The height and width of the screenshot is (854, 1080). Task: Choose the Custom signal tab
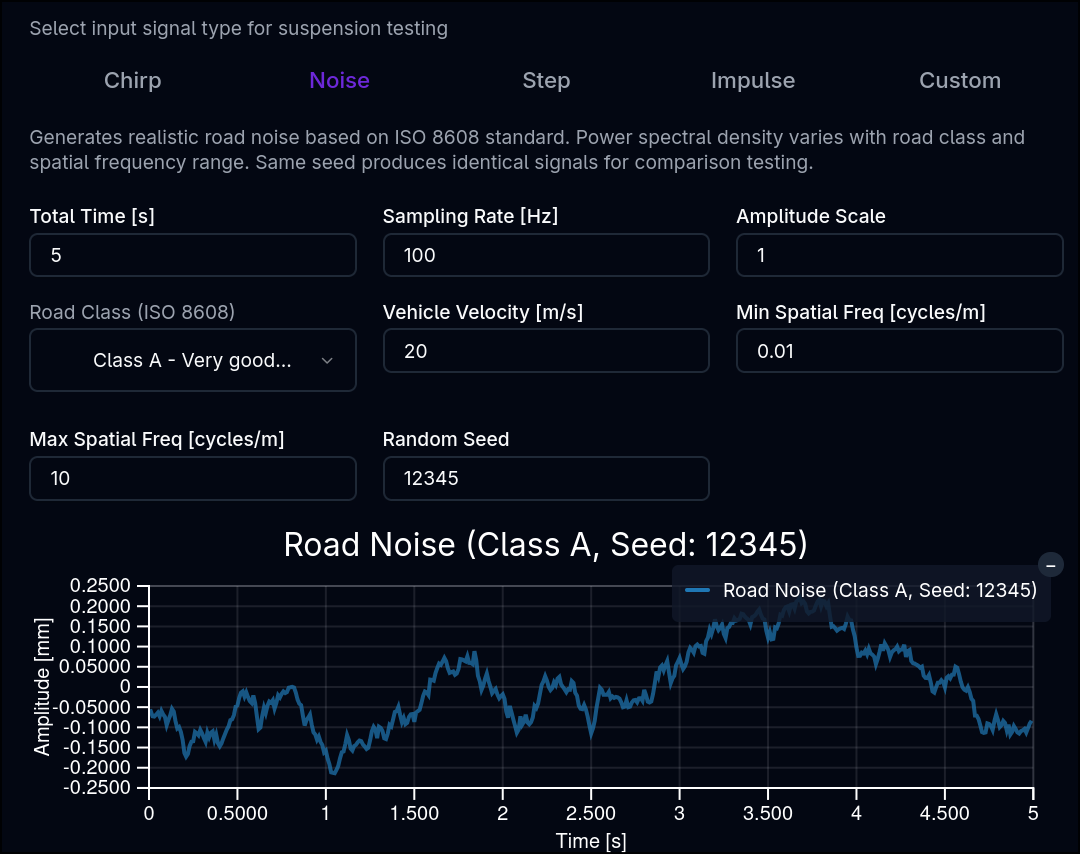[959, 81]
